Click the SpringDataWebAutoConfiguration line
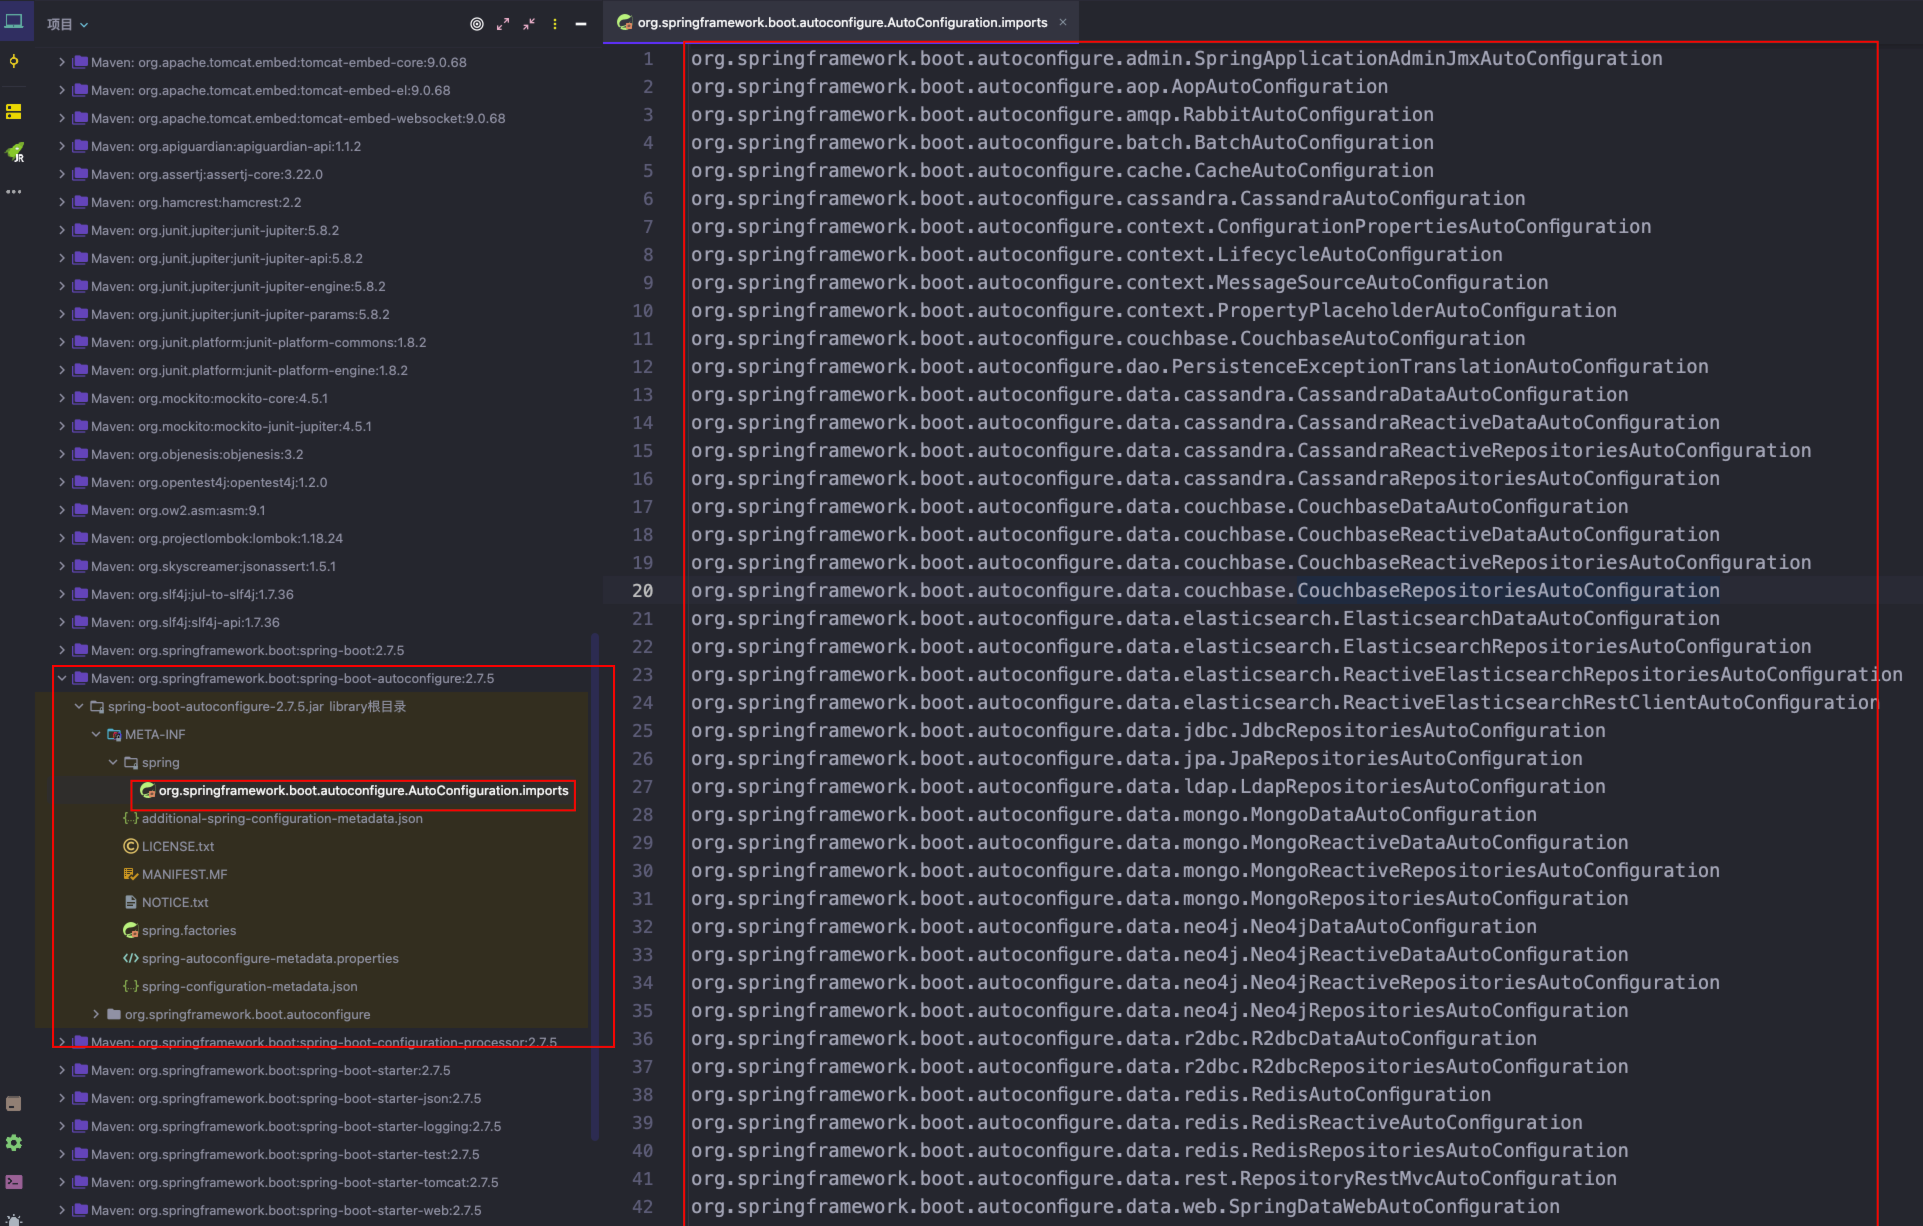Viewport: 1923px width, 1226px height. (1125, 1207)
